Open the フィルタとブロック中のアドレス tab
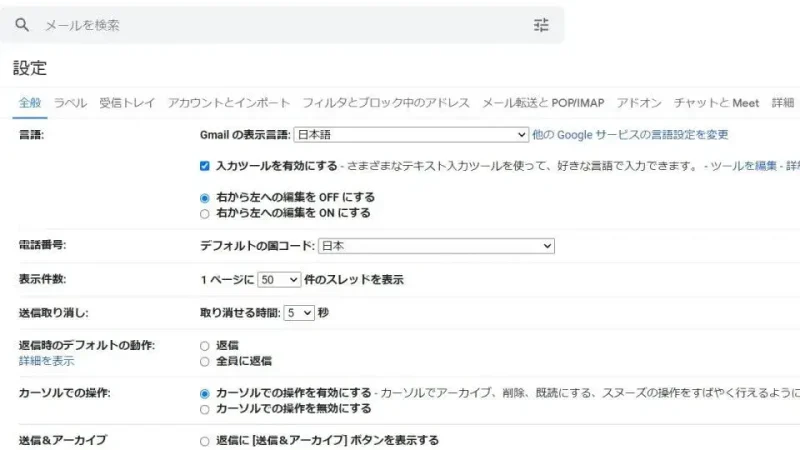Image resolution: width=800 pixels, height=450 pixels. [386, 103]
